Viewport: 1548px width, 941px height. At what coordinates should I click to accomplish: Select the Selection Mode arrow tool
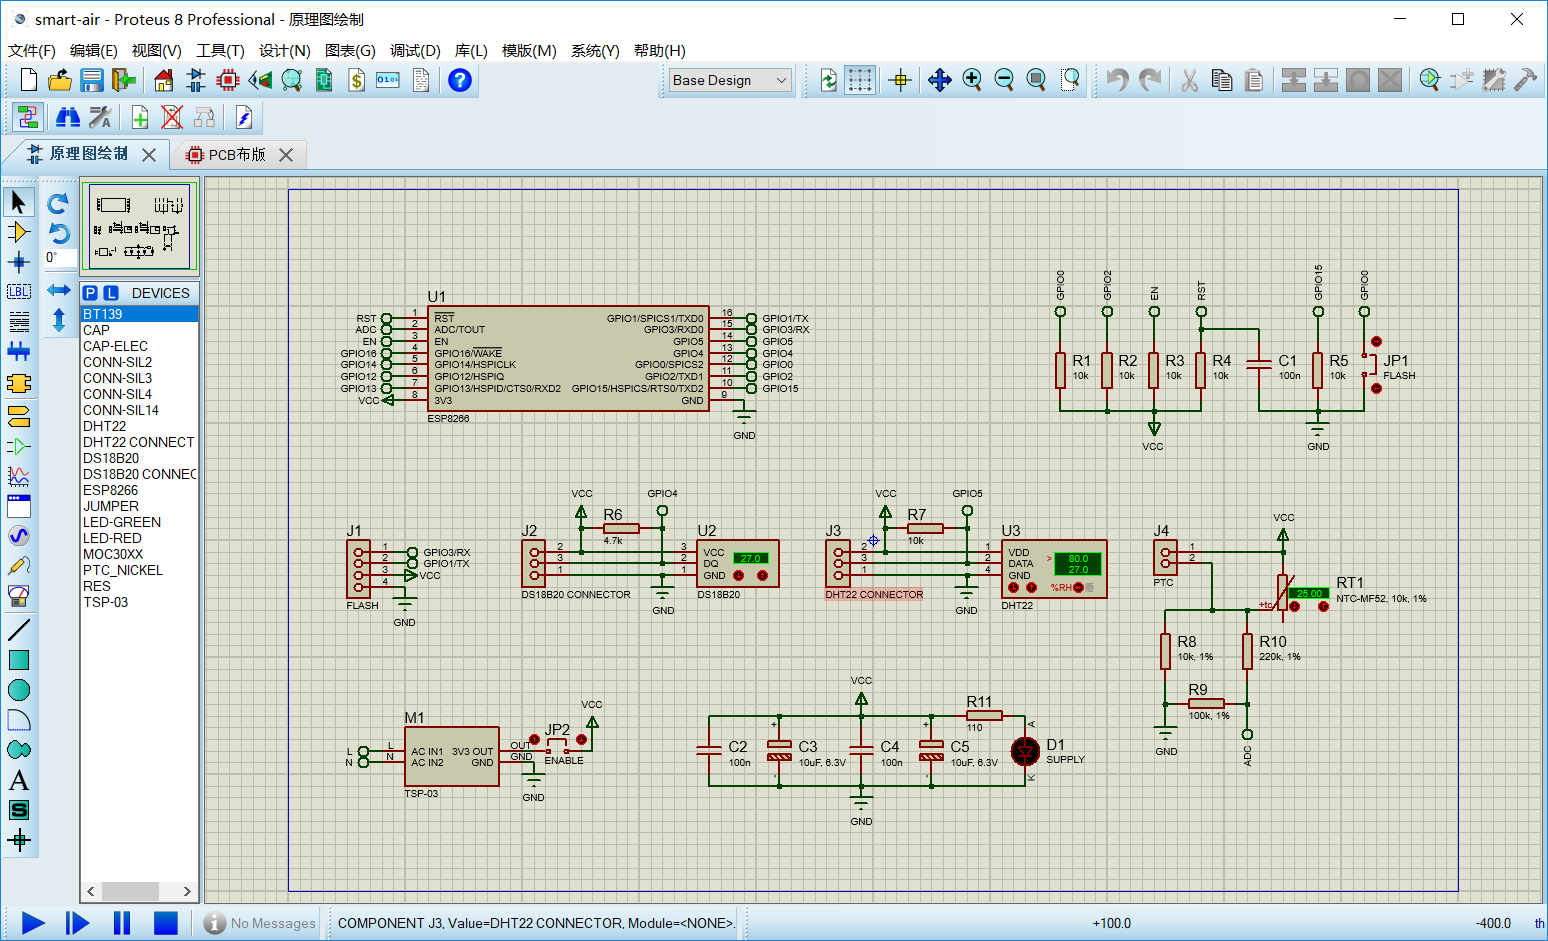click(x=18, y=202)
